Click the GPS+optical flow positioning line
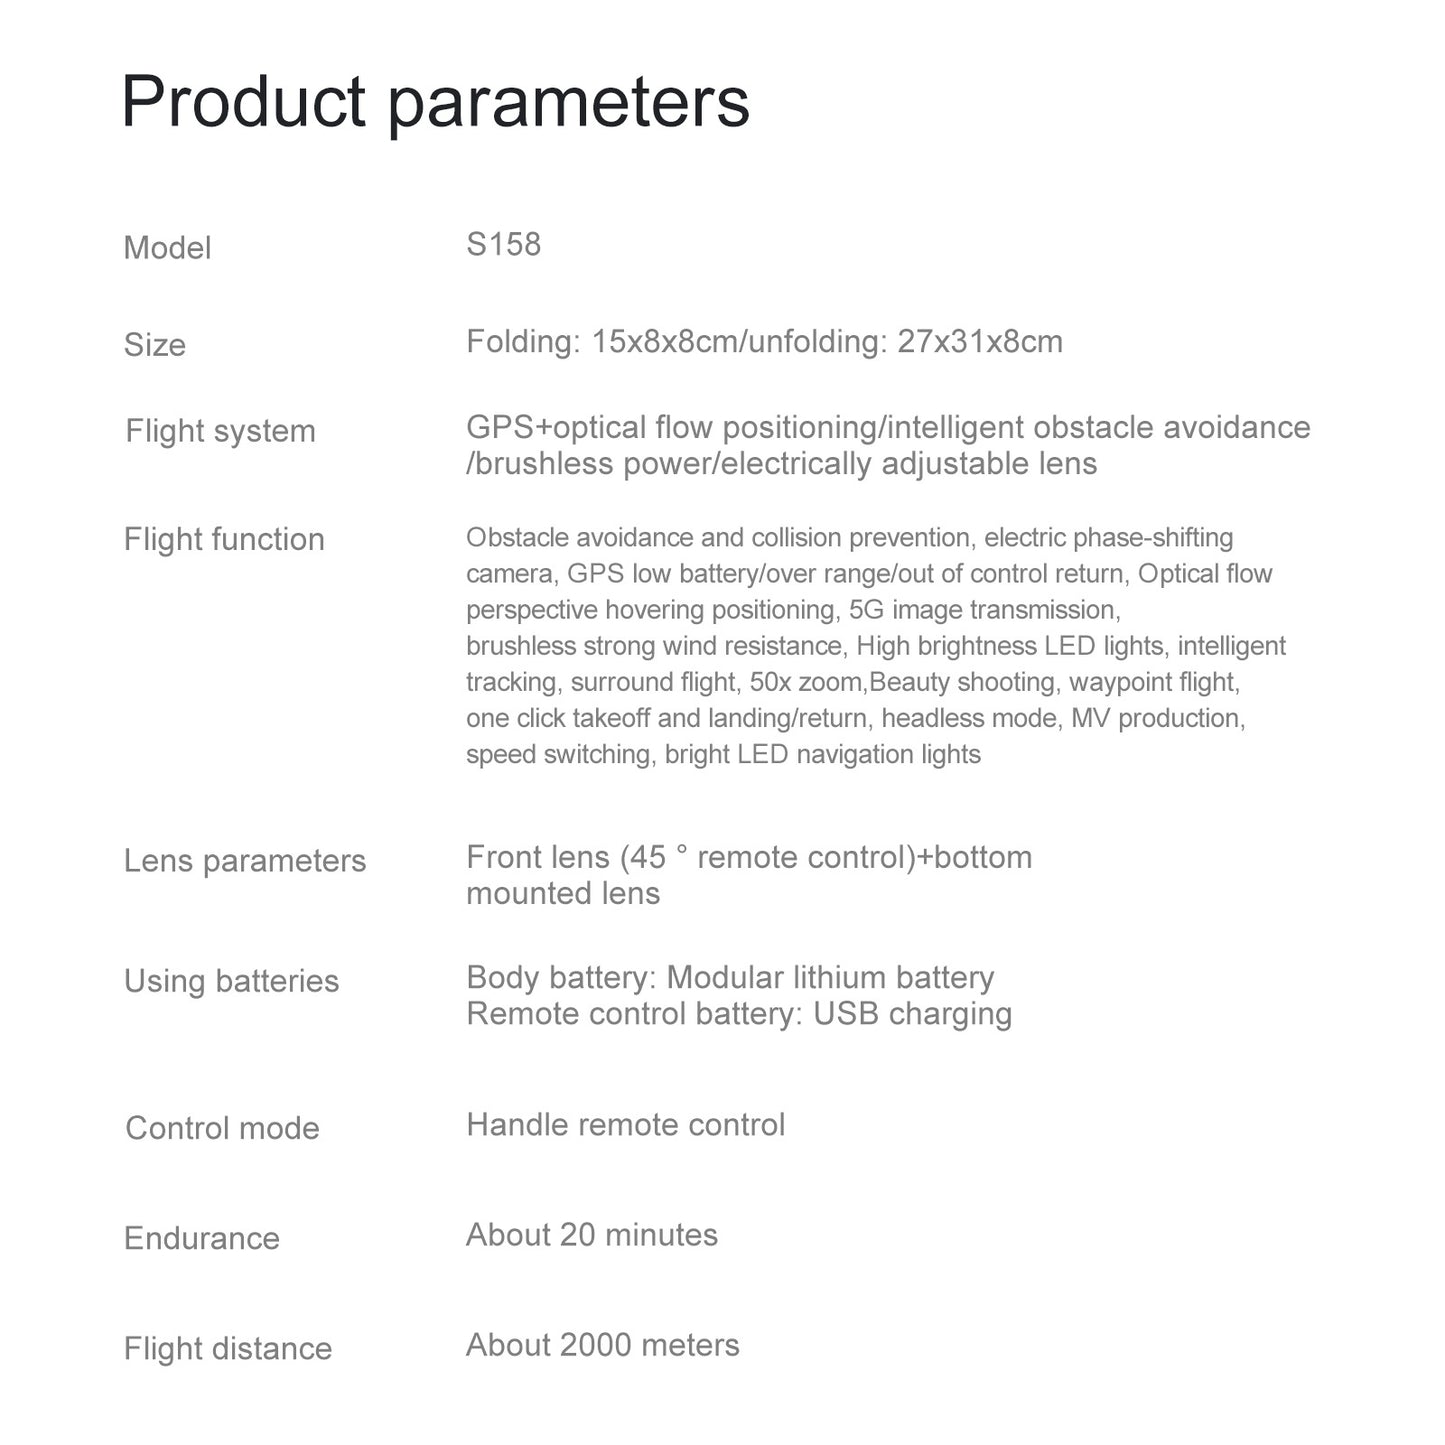1445x1445 pixels. (x=887, y=427)
